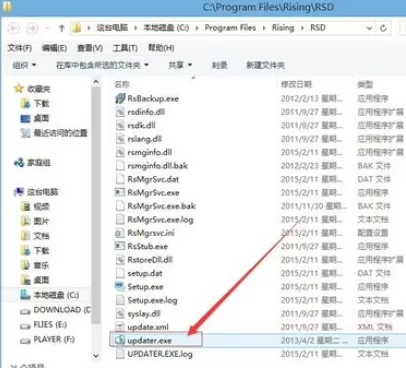Click the rsmginfo.dll.bak file icon
This screenshot has height=368, width=406.
click(x=120, y=166)
